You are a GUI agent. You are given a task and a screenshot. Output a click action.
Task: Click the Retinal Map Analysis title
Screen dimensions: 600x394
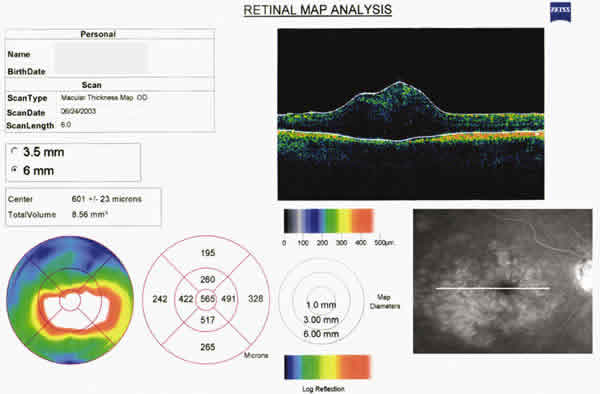point(318,10)
